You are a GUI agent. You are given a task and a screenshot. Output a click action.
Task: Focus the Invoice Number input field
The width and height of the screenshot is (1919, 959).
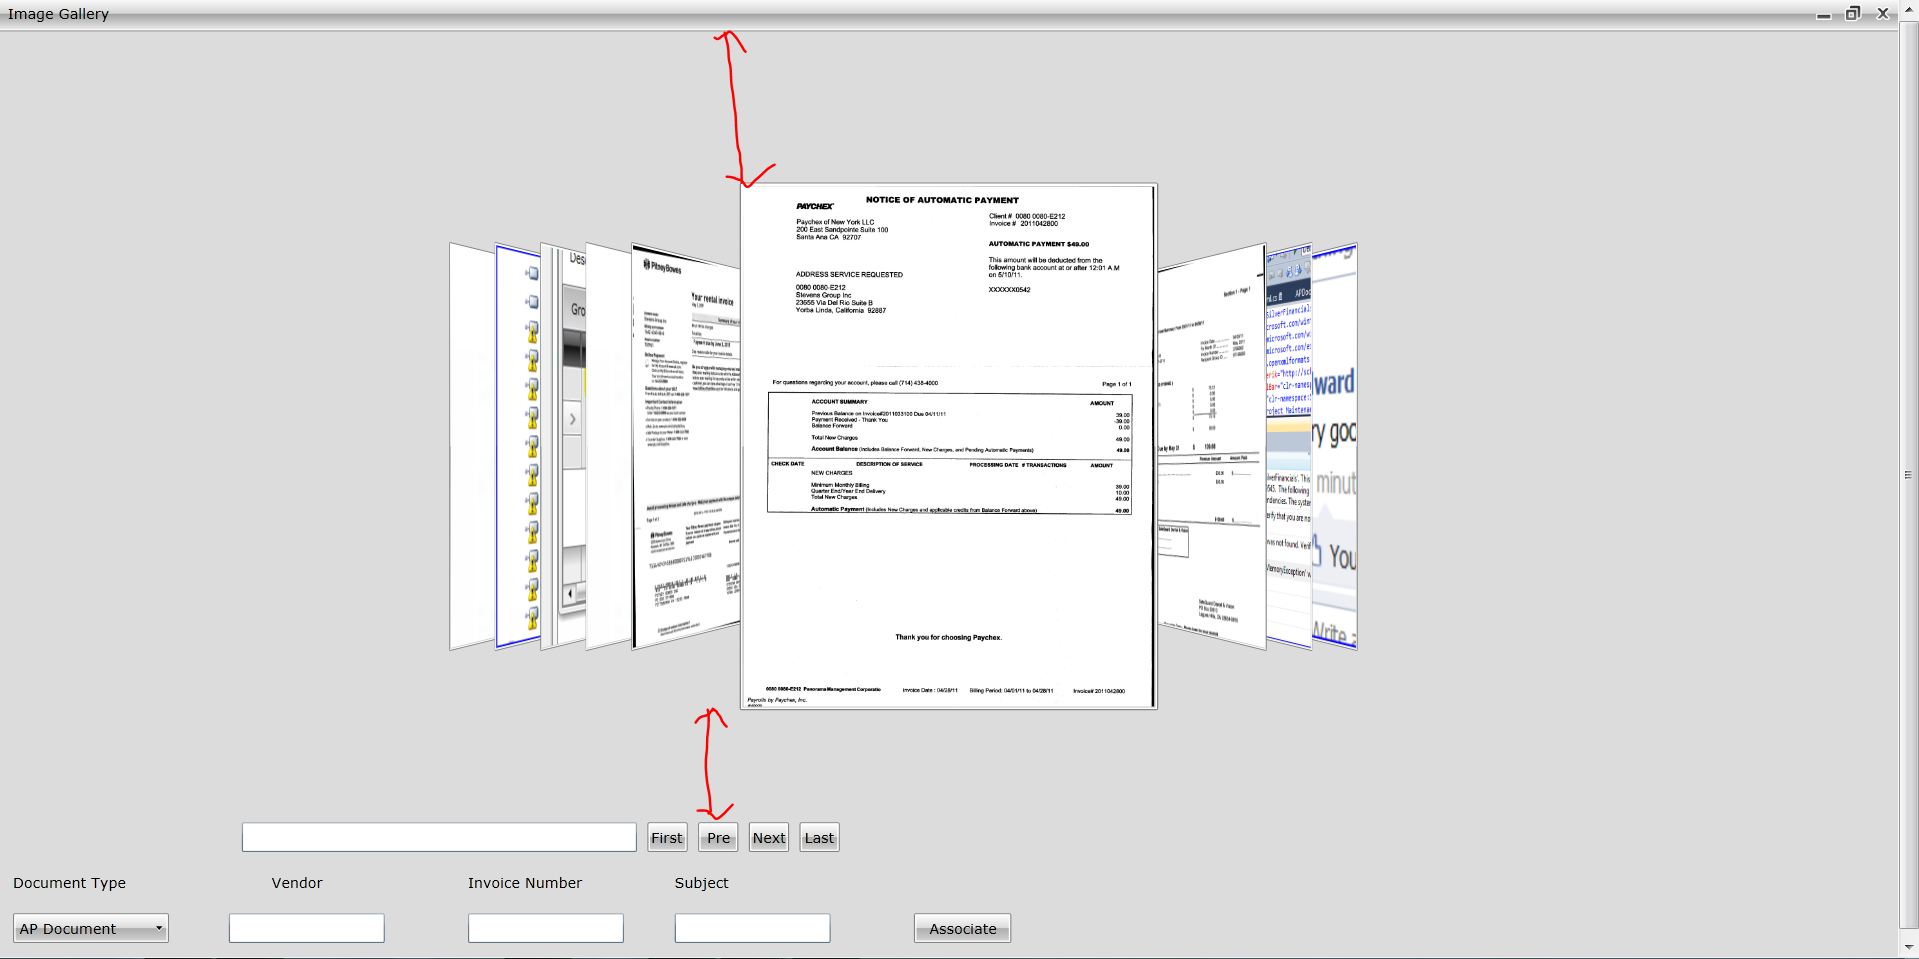pyautogui.click(x=545, y=928)
